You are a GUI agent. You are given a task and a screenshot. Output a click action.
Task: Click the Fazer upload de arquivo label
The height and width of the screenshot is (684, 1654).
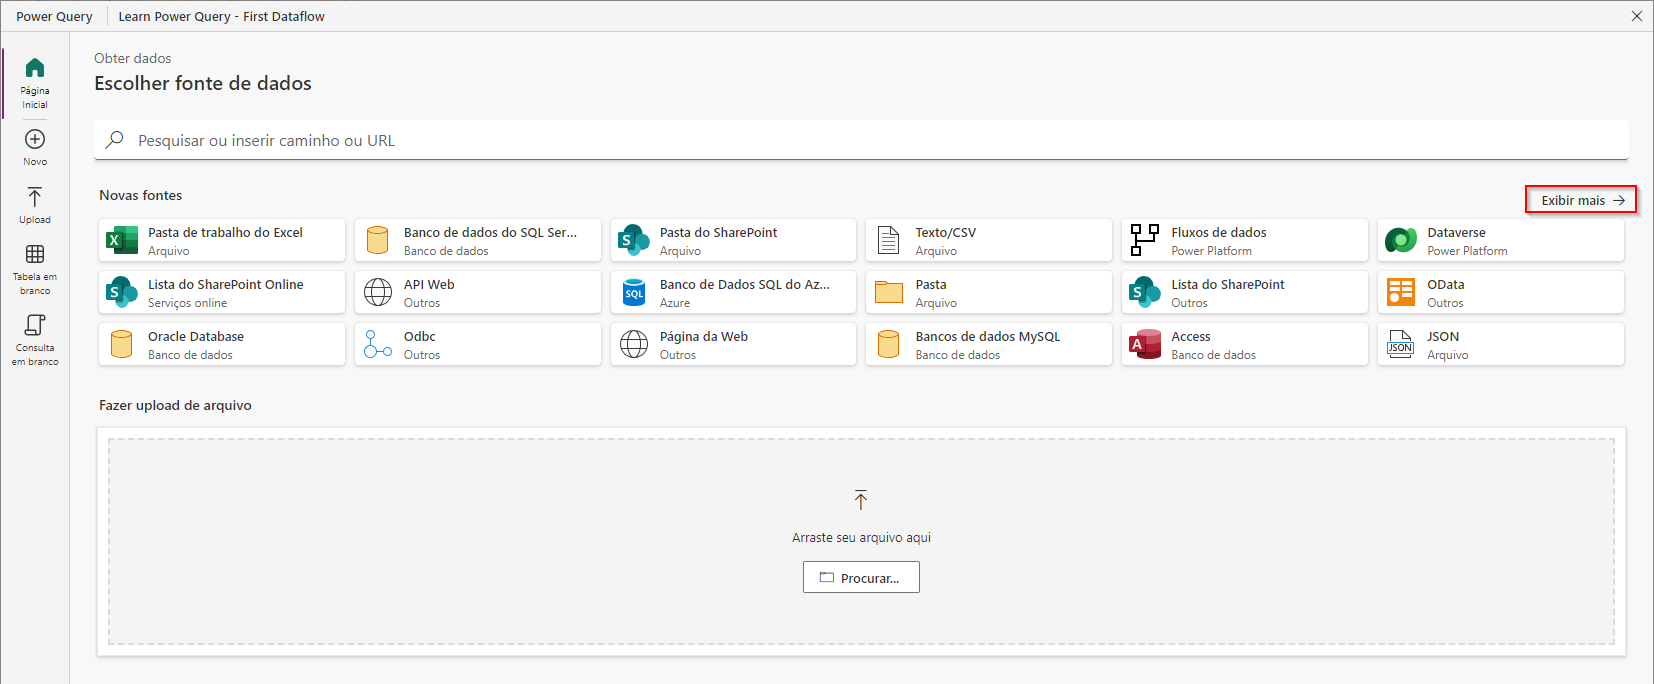175,405
